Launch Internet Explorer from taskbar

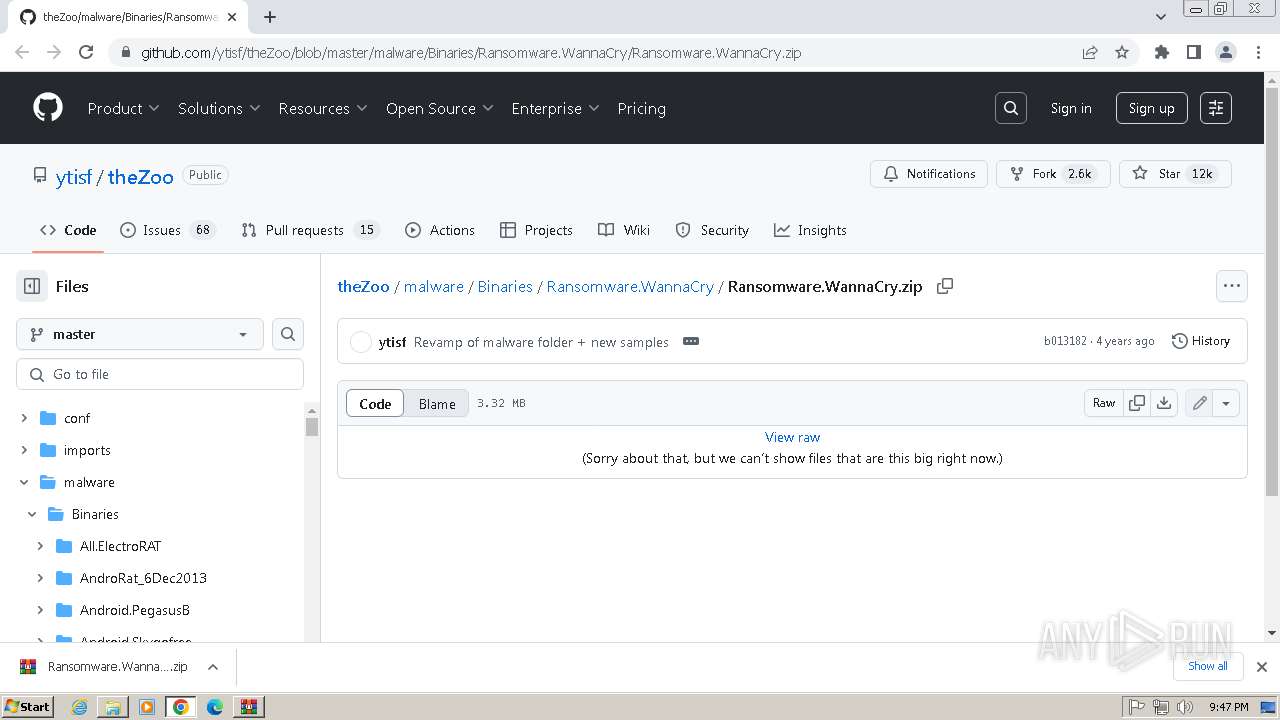79,707
